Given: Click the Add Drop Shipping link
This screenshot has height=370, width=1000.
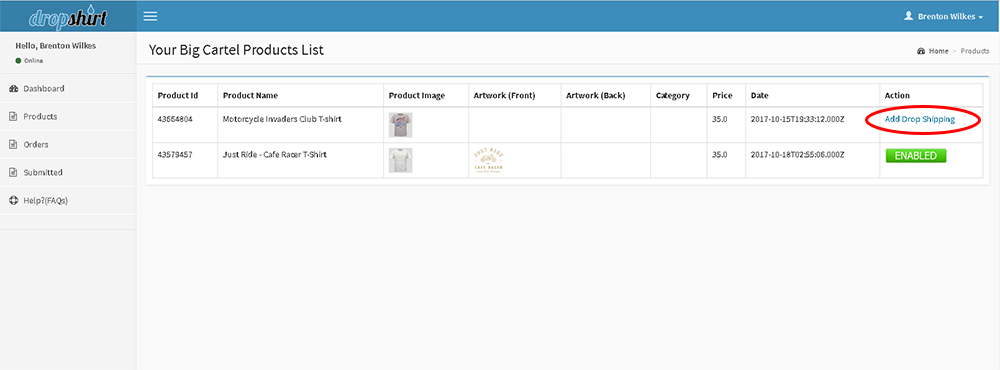Looking at the screenshot, I should (x=920, y=119).
